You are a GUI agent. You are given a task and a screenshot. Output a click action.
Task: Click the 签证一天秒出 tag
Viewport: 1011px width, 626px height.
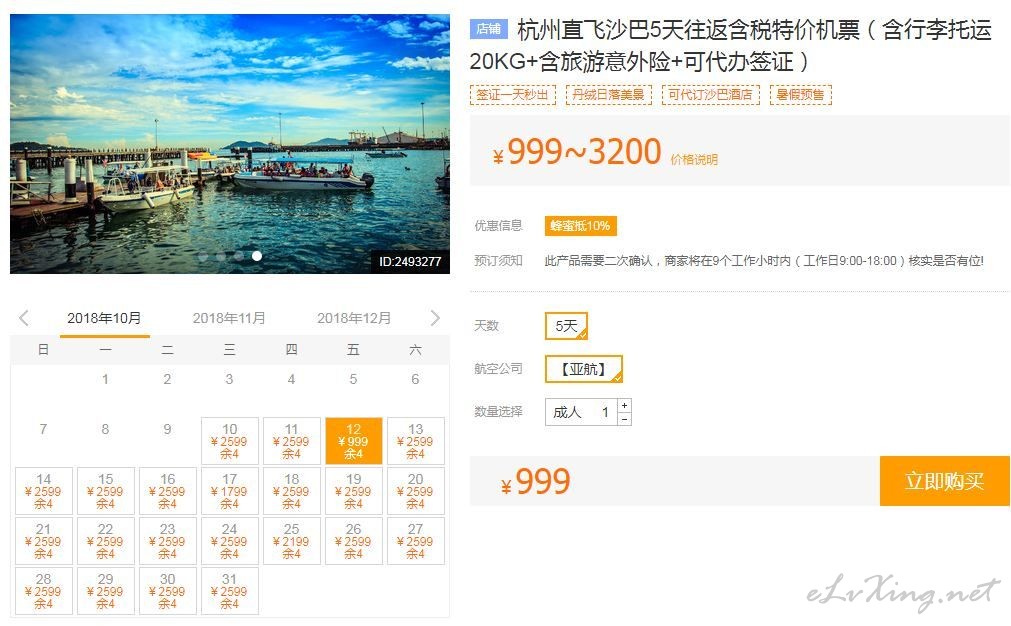(x=513, y=95)
